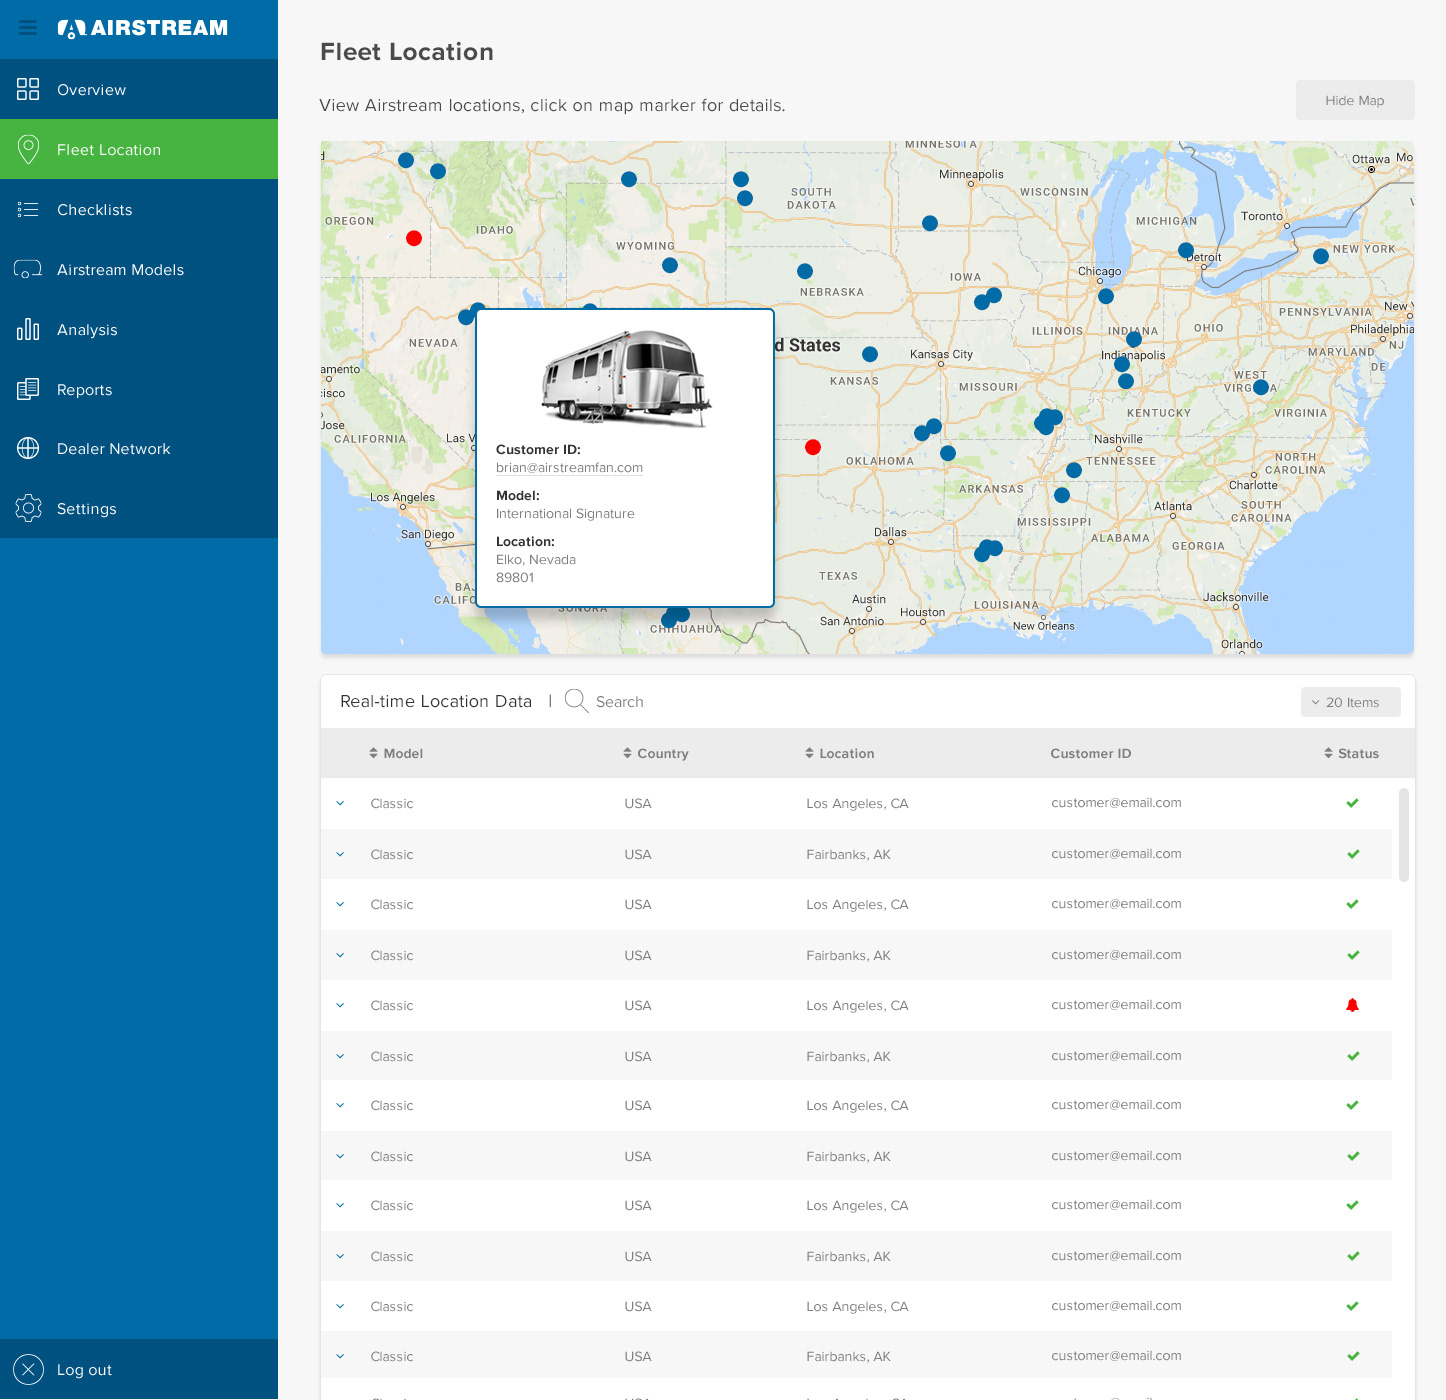
Task: Open the Analysis section
Action: pos(139,329)
